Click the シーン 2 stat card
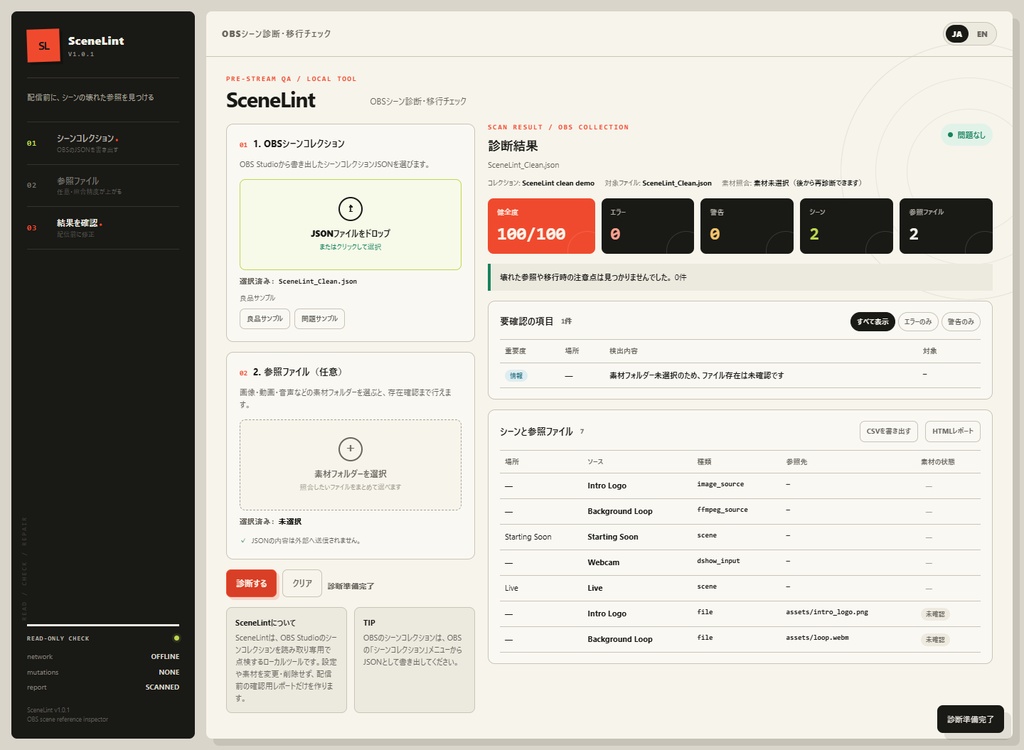 pyautogui.click(x=846, y=226)
